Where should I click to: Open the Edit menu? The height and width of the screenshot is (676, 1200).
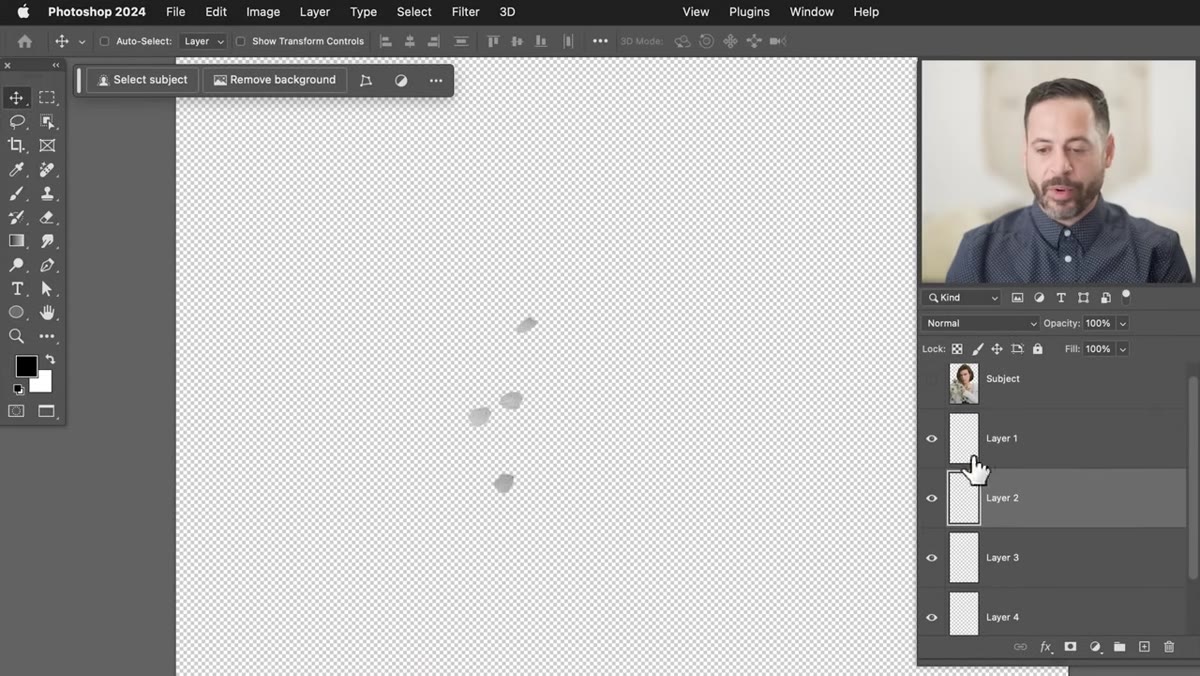[x=216, y=12]
